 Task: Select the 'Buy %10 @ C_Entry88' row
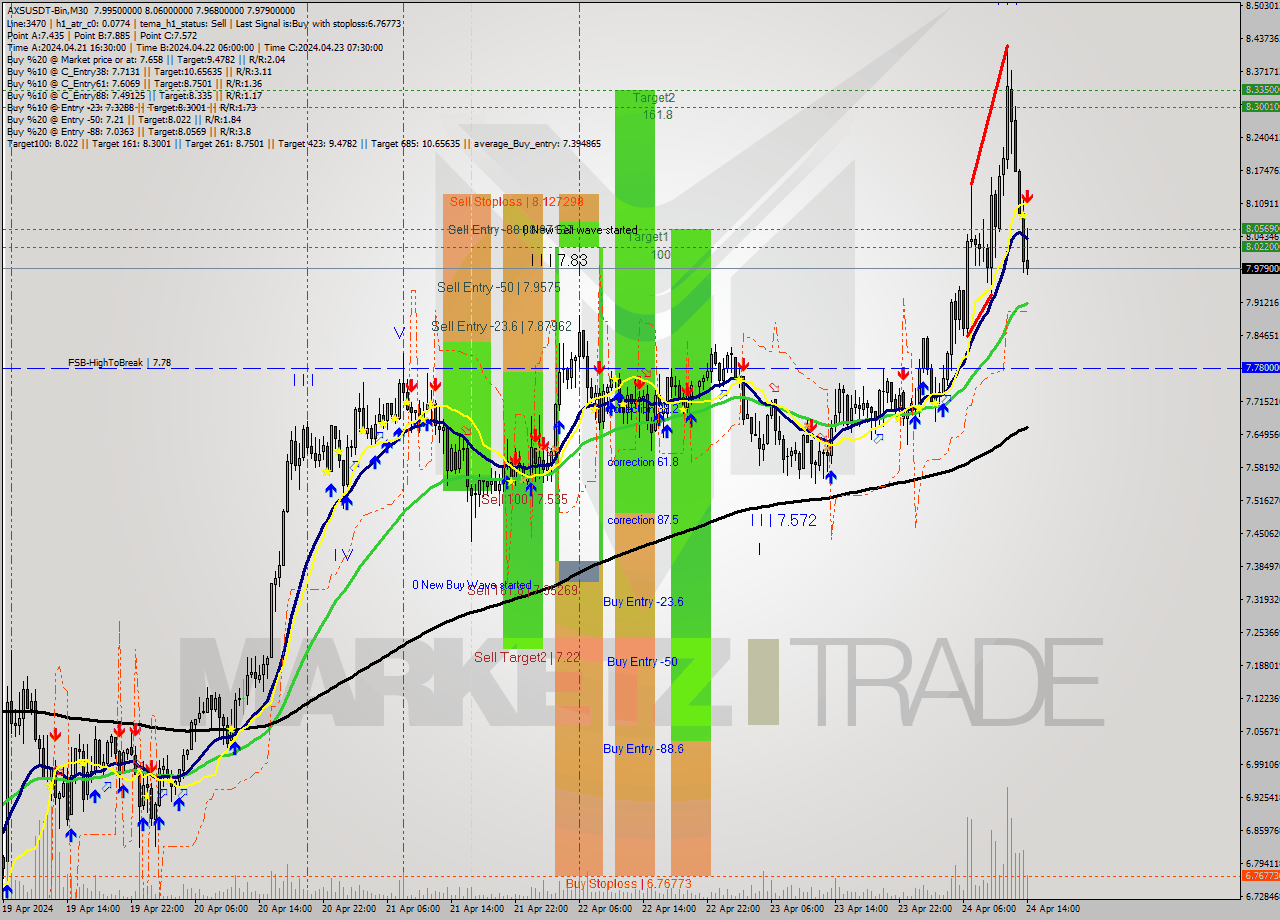pos(134,95)
